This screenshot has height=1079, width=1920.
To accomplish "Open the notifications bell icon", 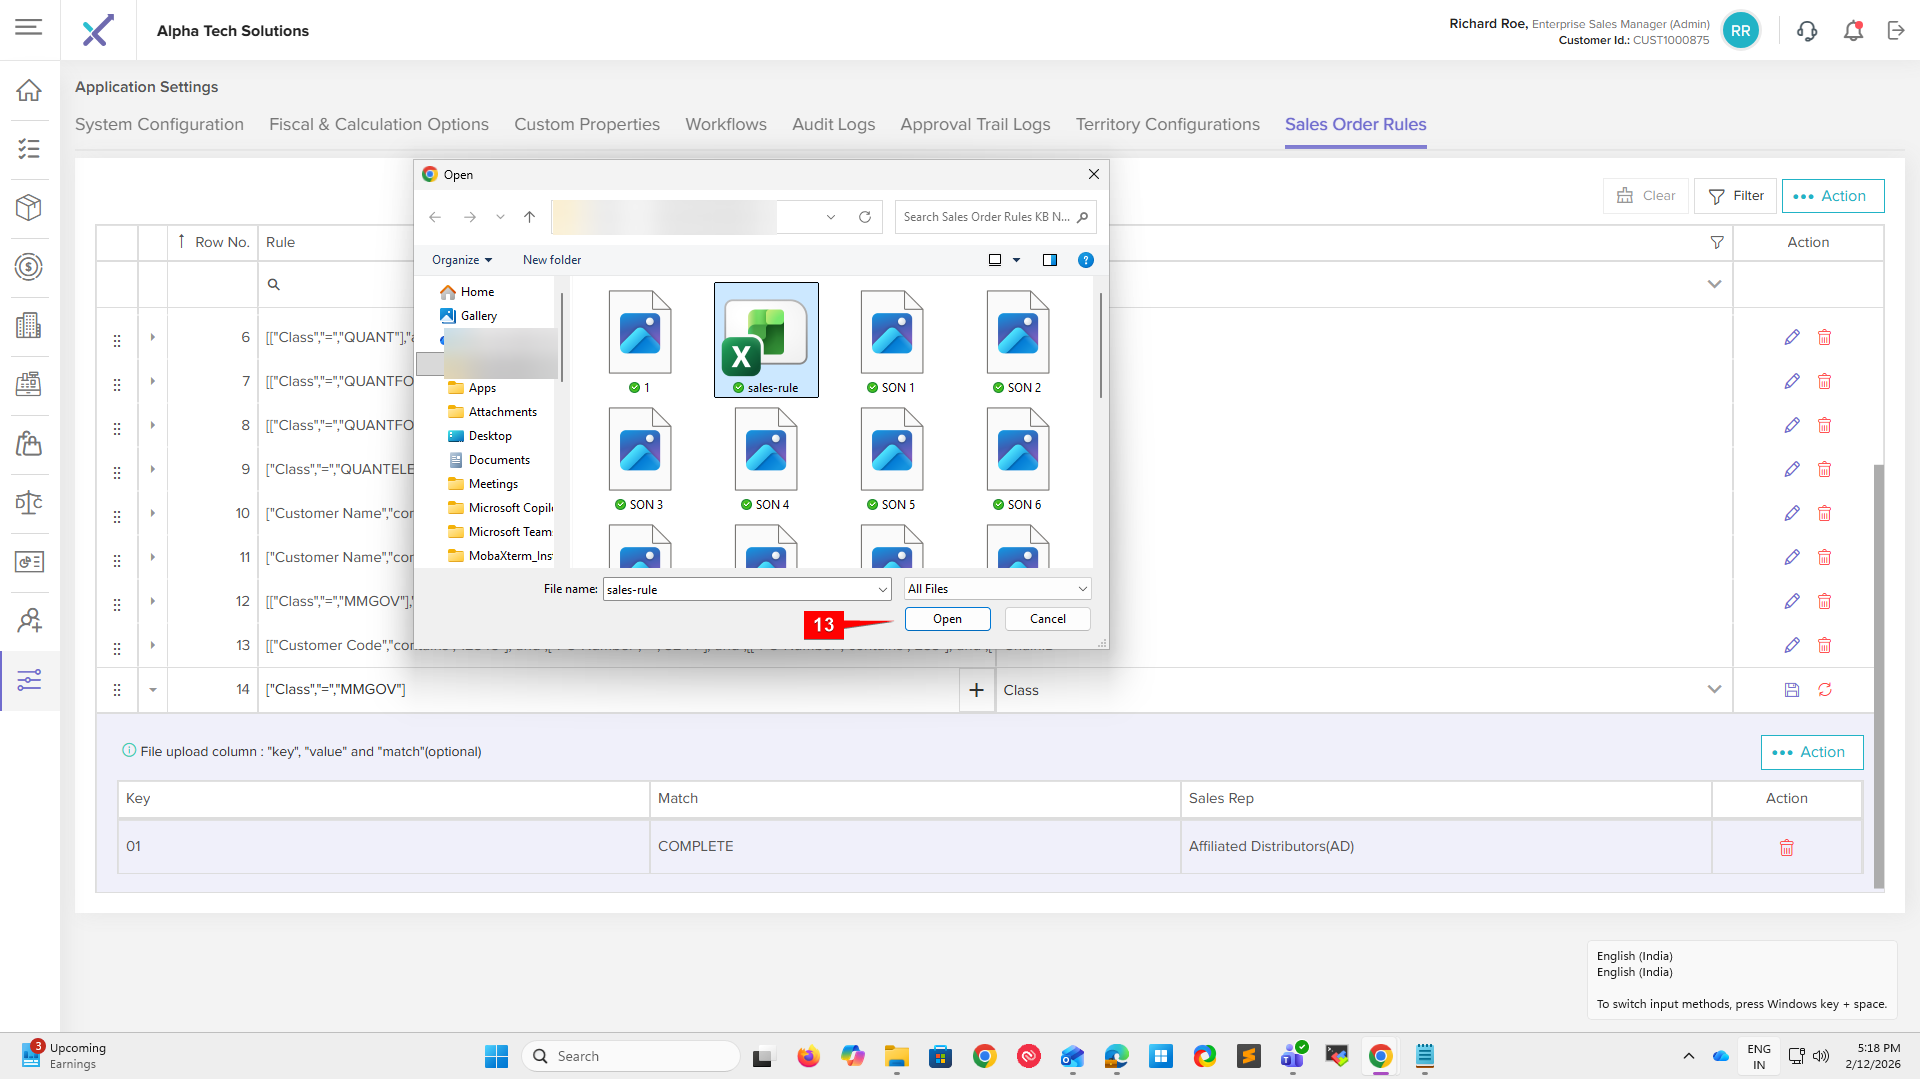I will 1853,31.
